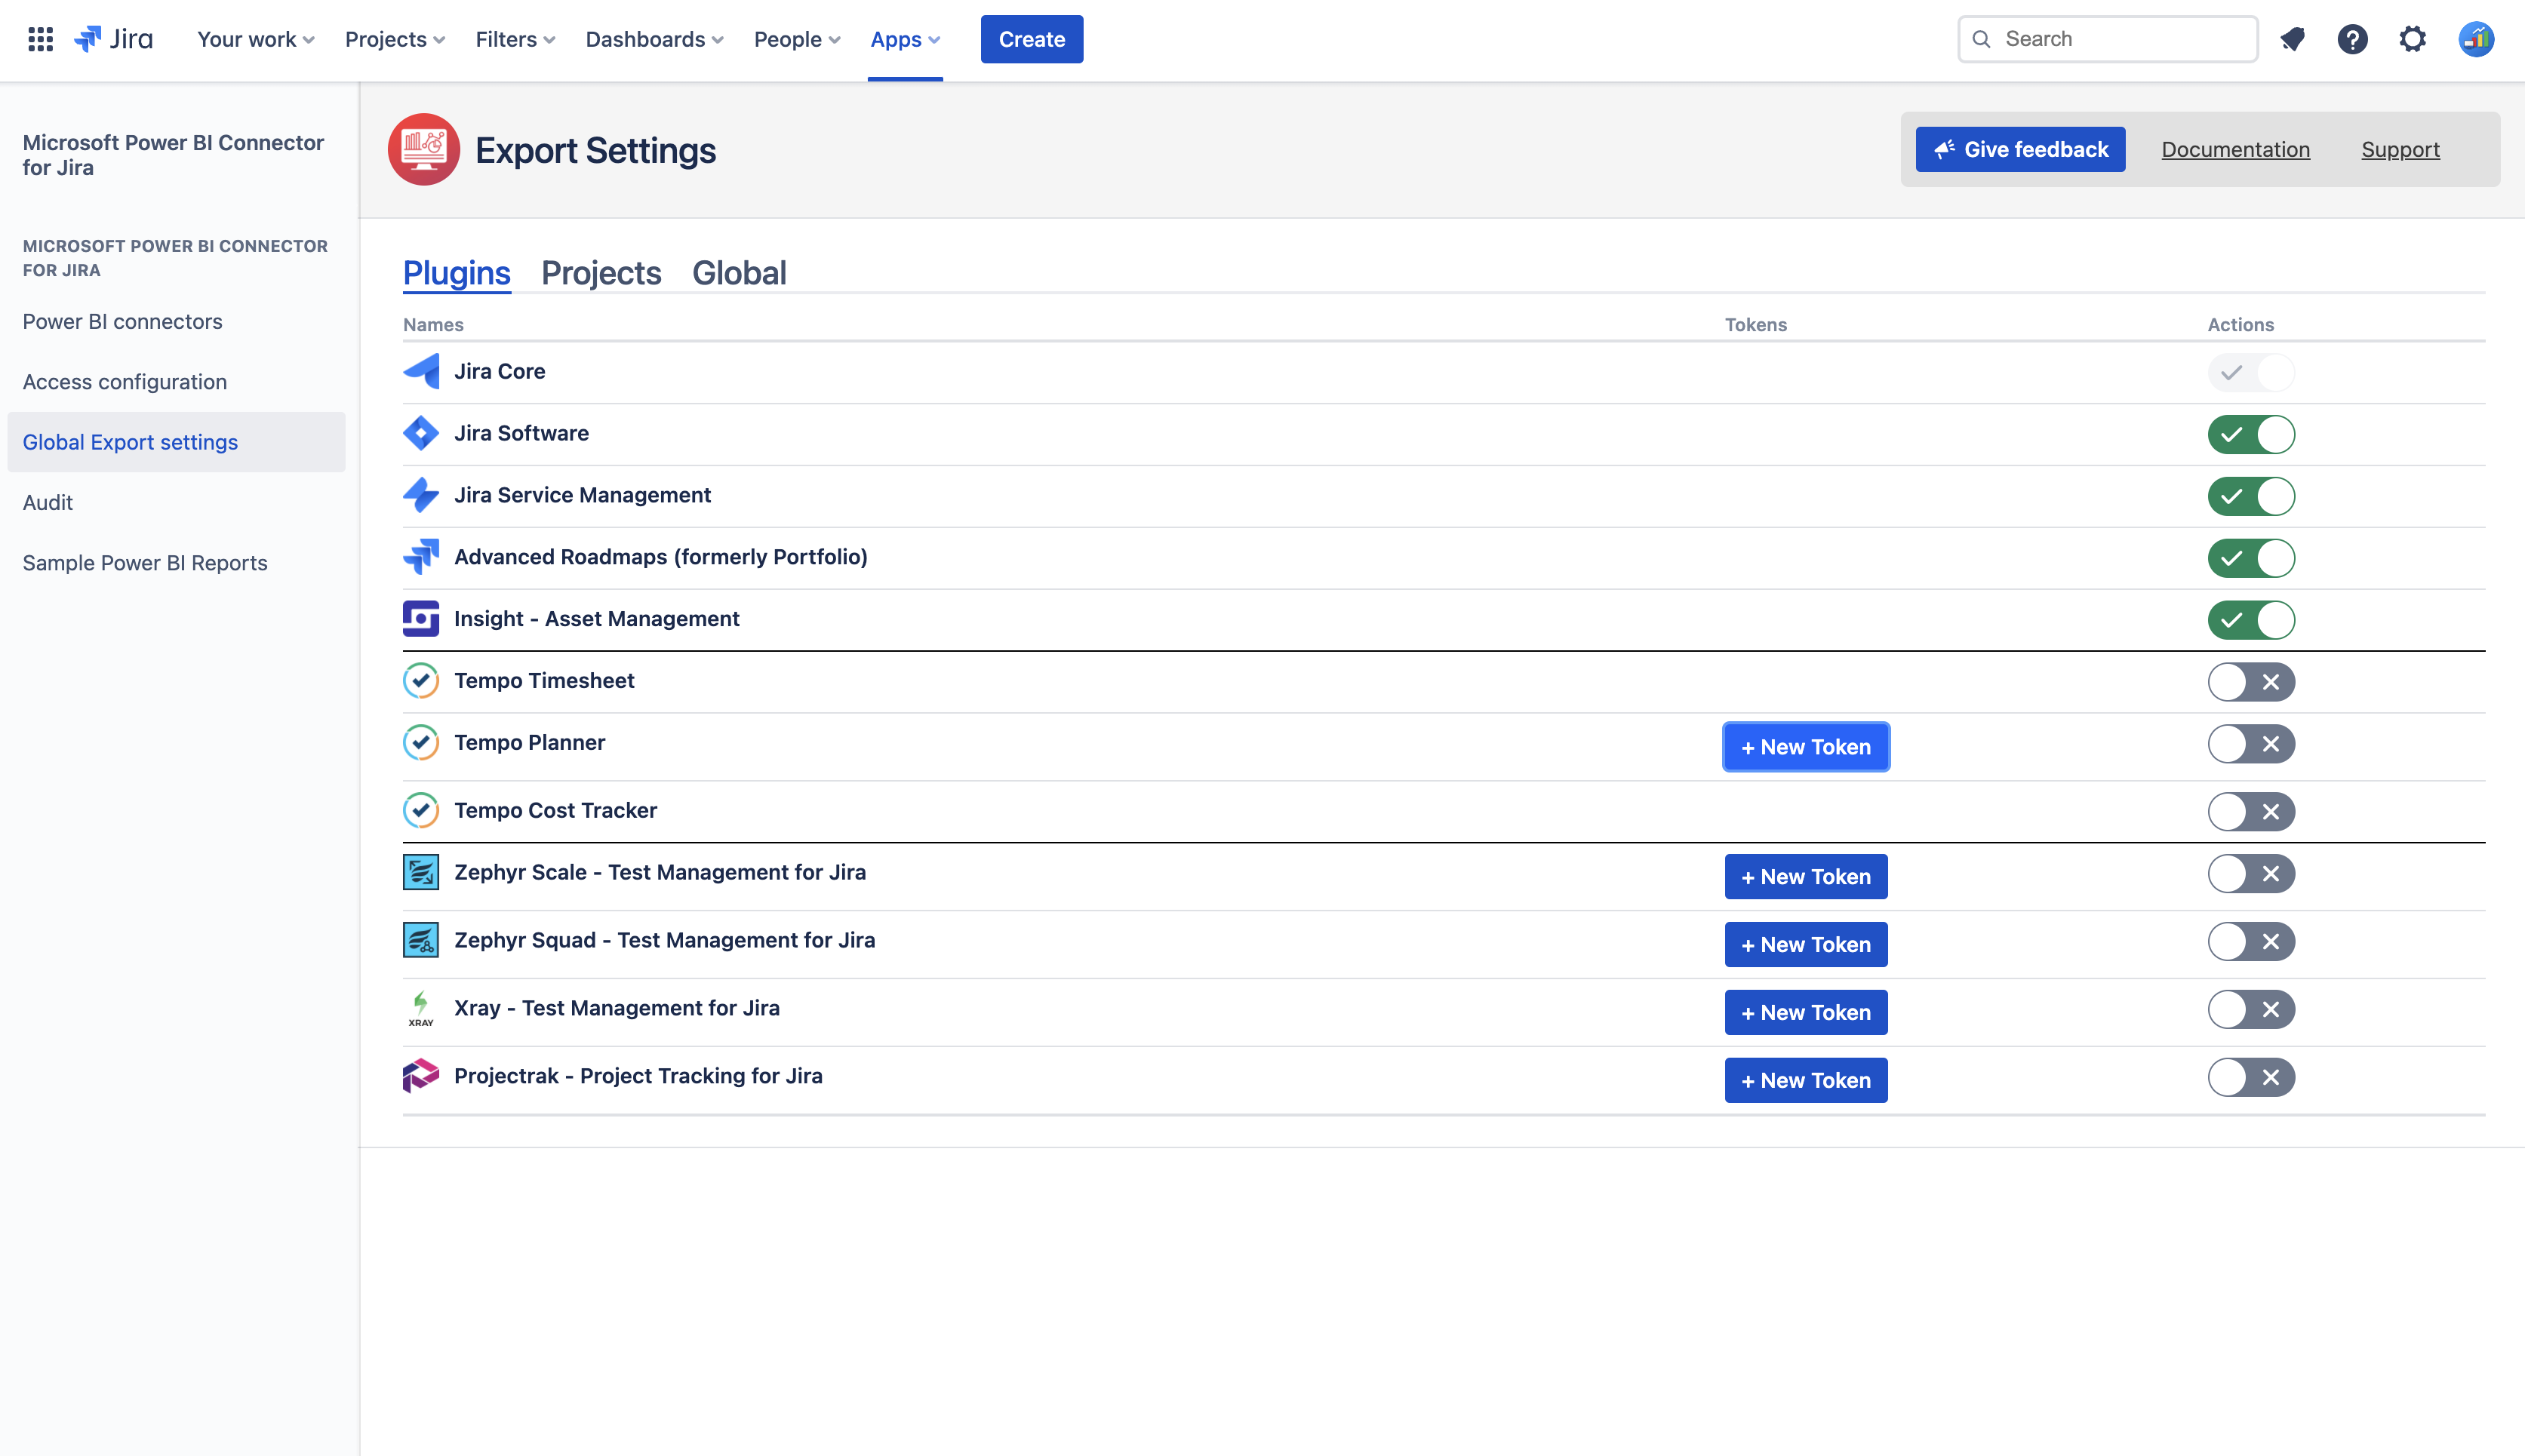Click the Microsoft Power BI Connector sidebar title
The image size is (2525, 1456).
[x=174, y=155]
